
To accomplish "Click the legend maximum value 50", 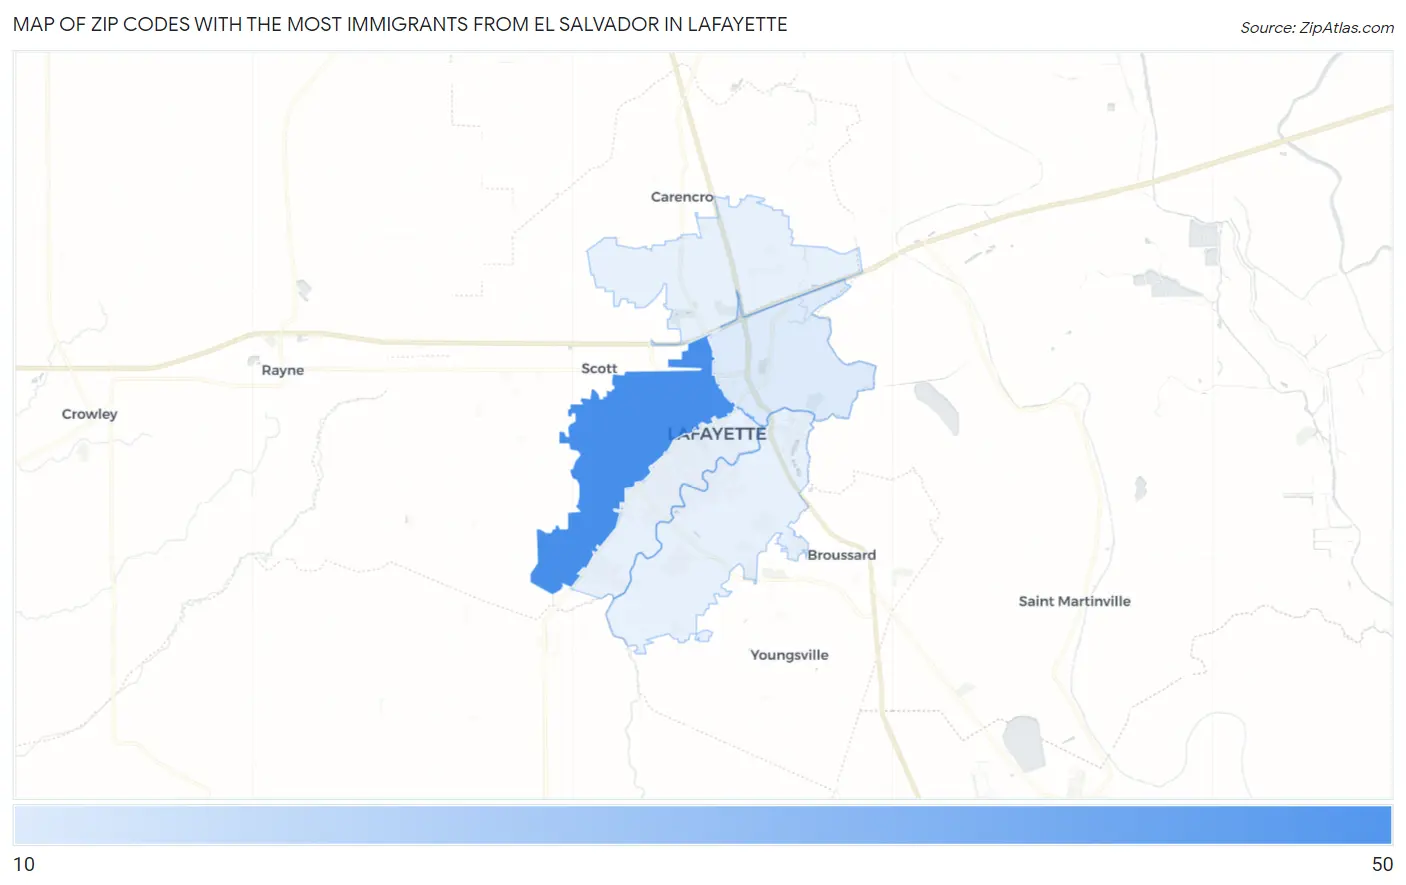I will (1381, 864).
